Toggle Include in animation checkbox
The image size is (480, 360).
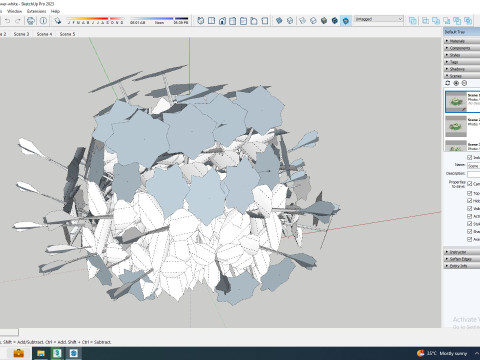(470, 157)
